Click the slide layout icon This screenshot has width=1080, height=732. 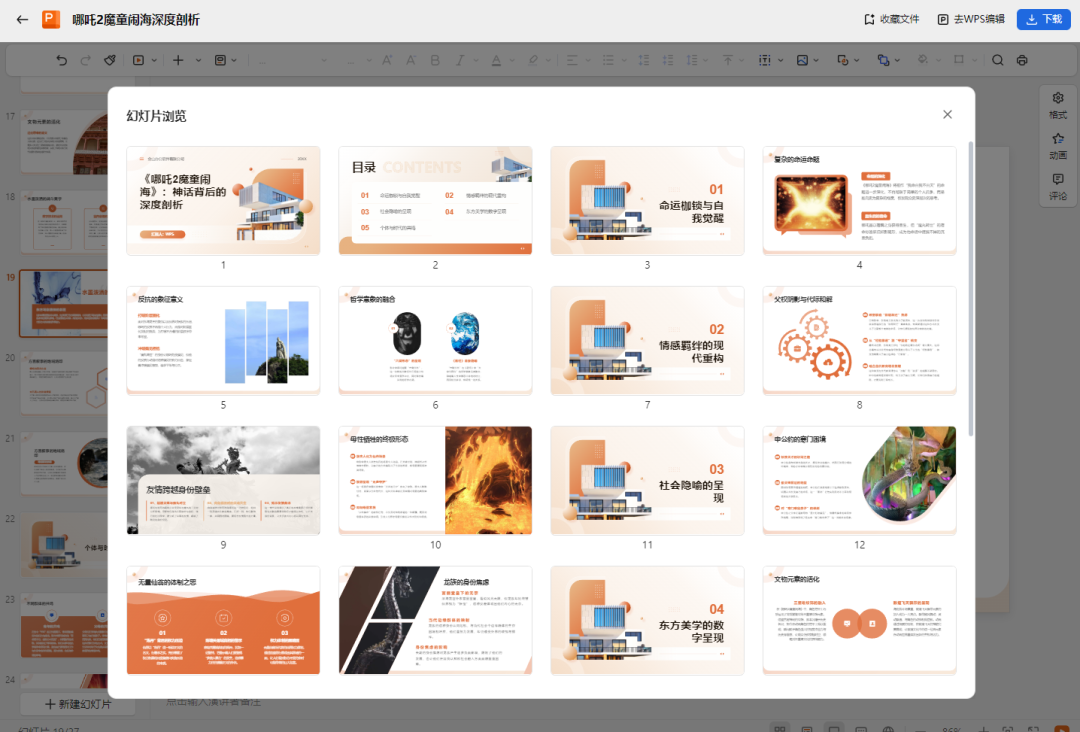click(220, 61)
